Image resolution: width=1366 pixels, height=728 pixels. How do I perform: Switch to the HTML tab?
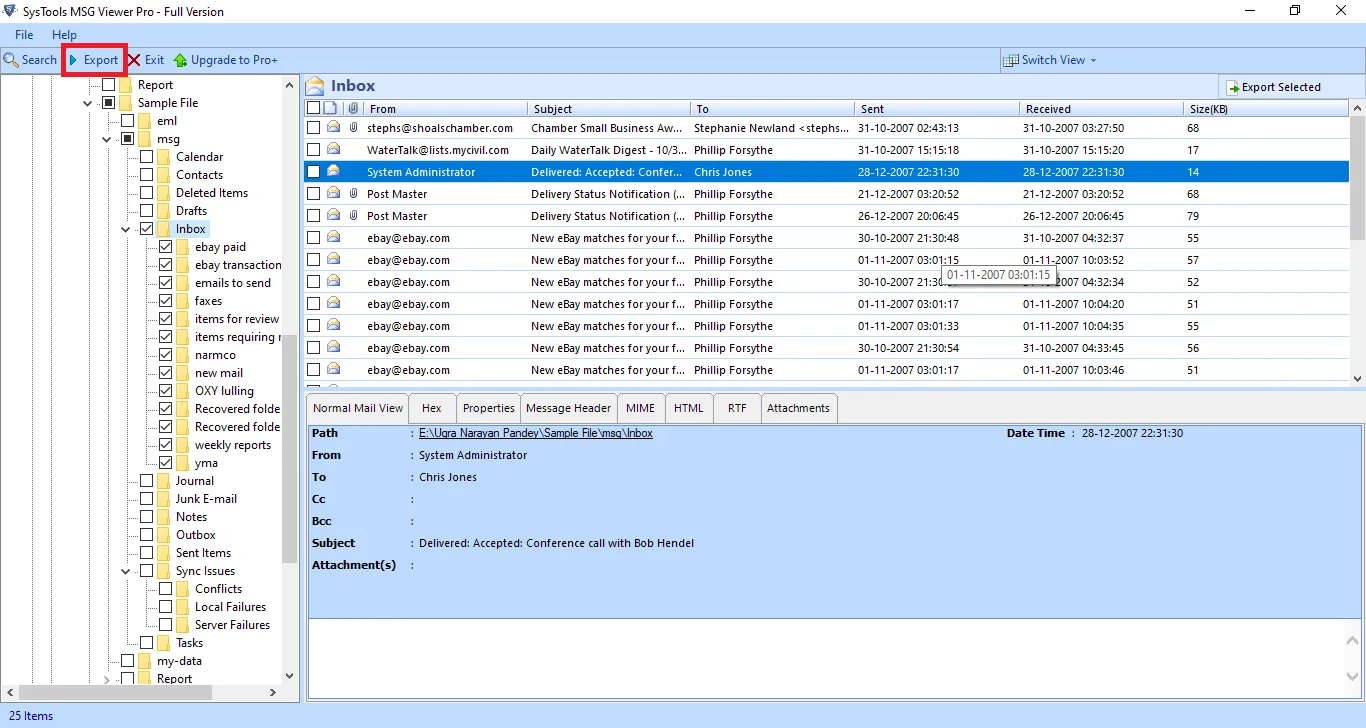click(x=688, y=408)
